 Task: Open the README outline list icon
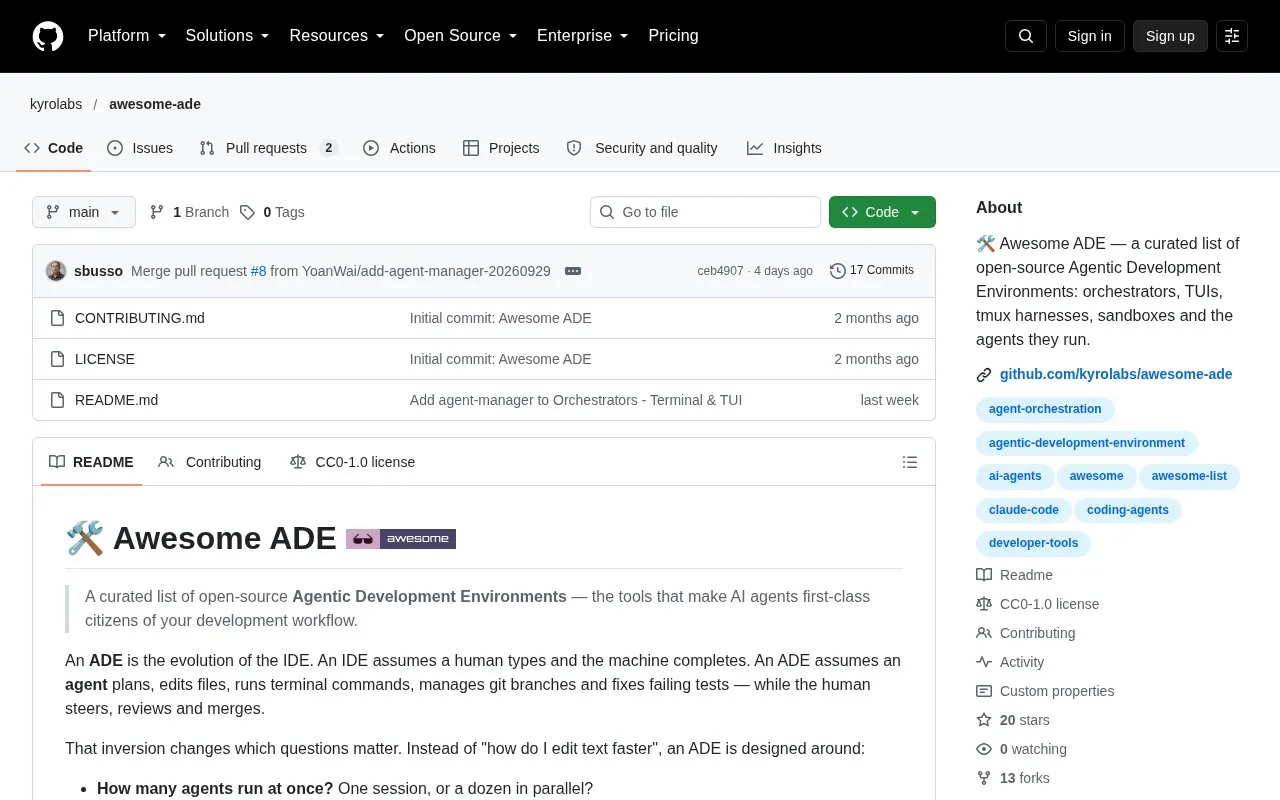tap(910, 462)
